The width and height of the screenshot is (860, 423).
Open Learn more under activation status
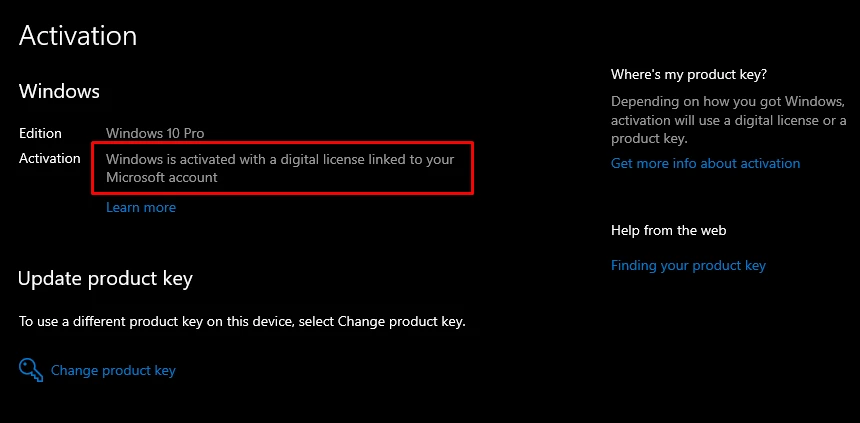[x=141, y=207]
